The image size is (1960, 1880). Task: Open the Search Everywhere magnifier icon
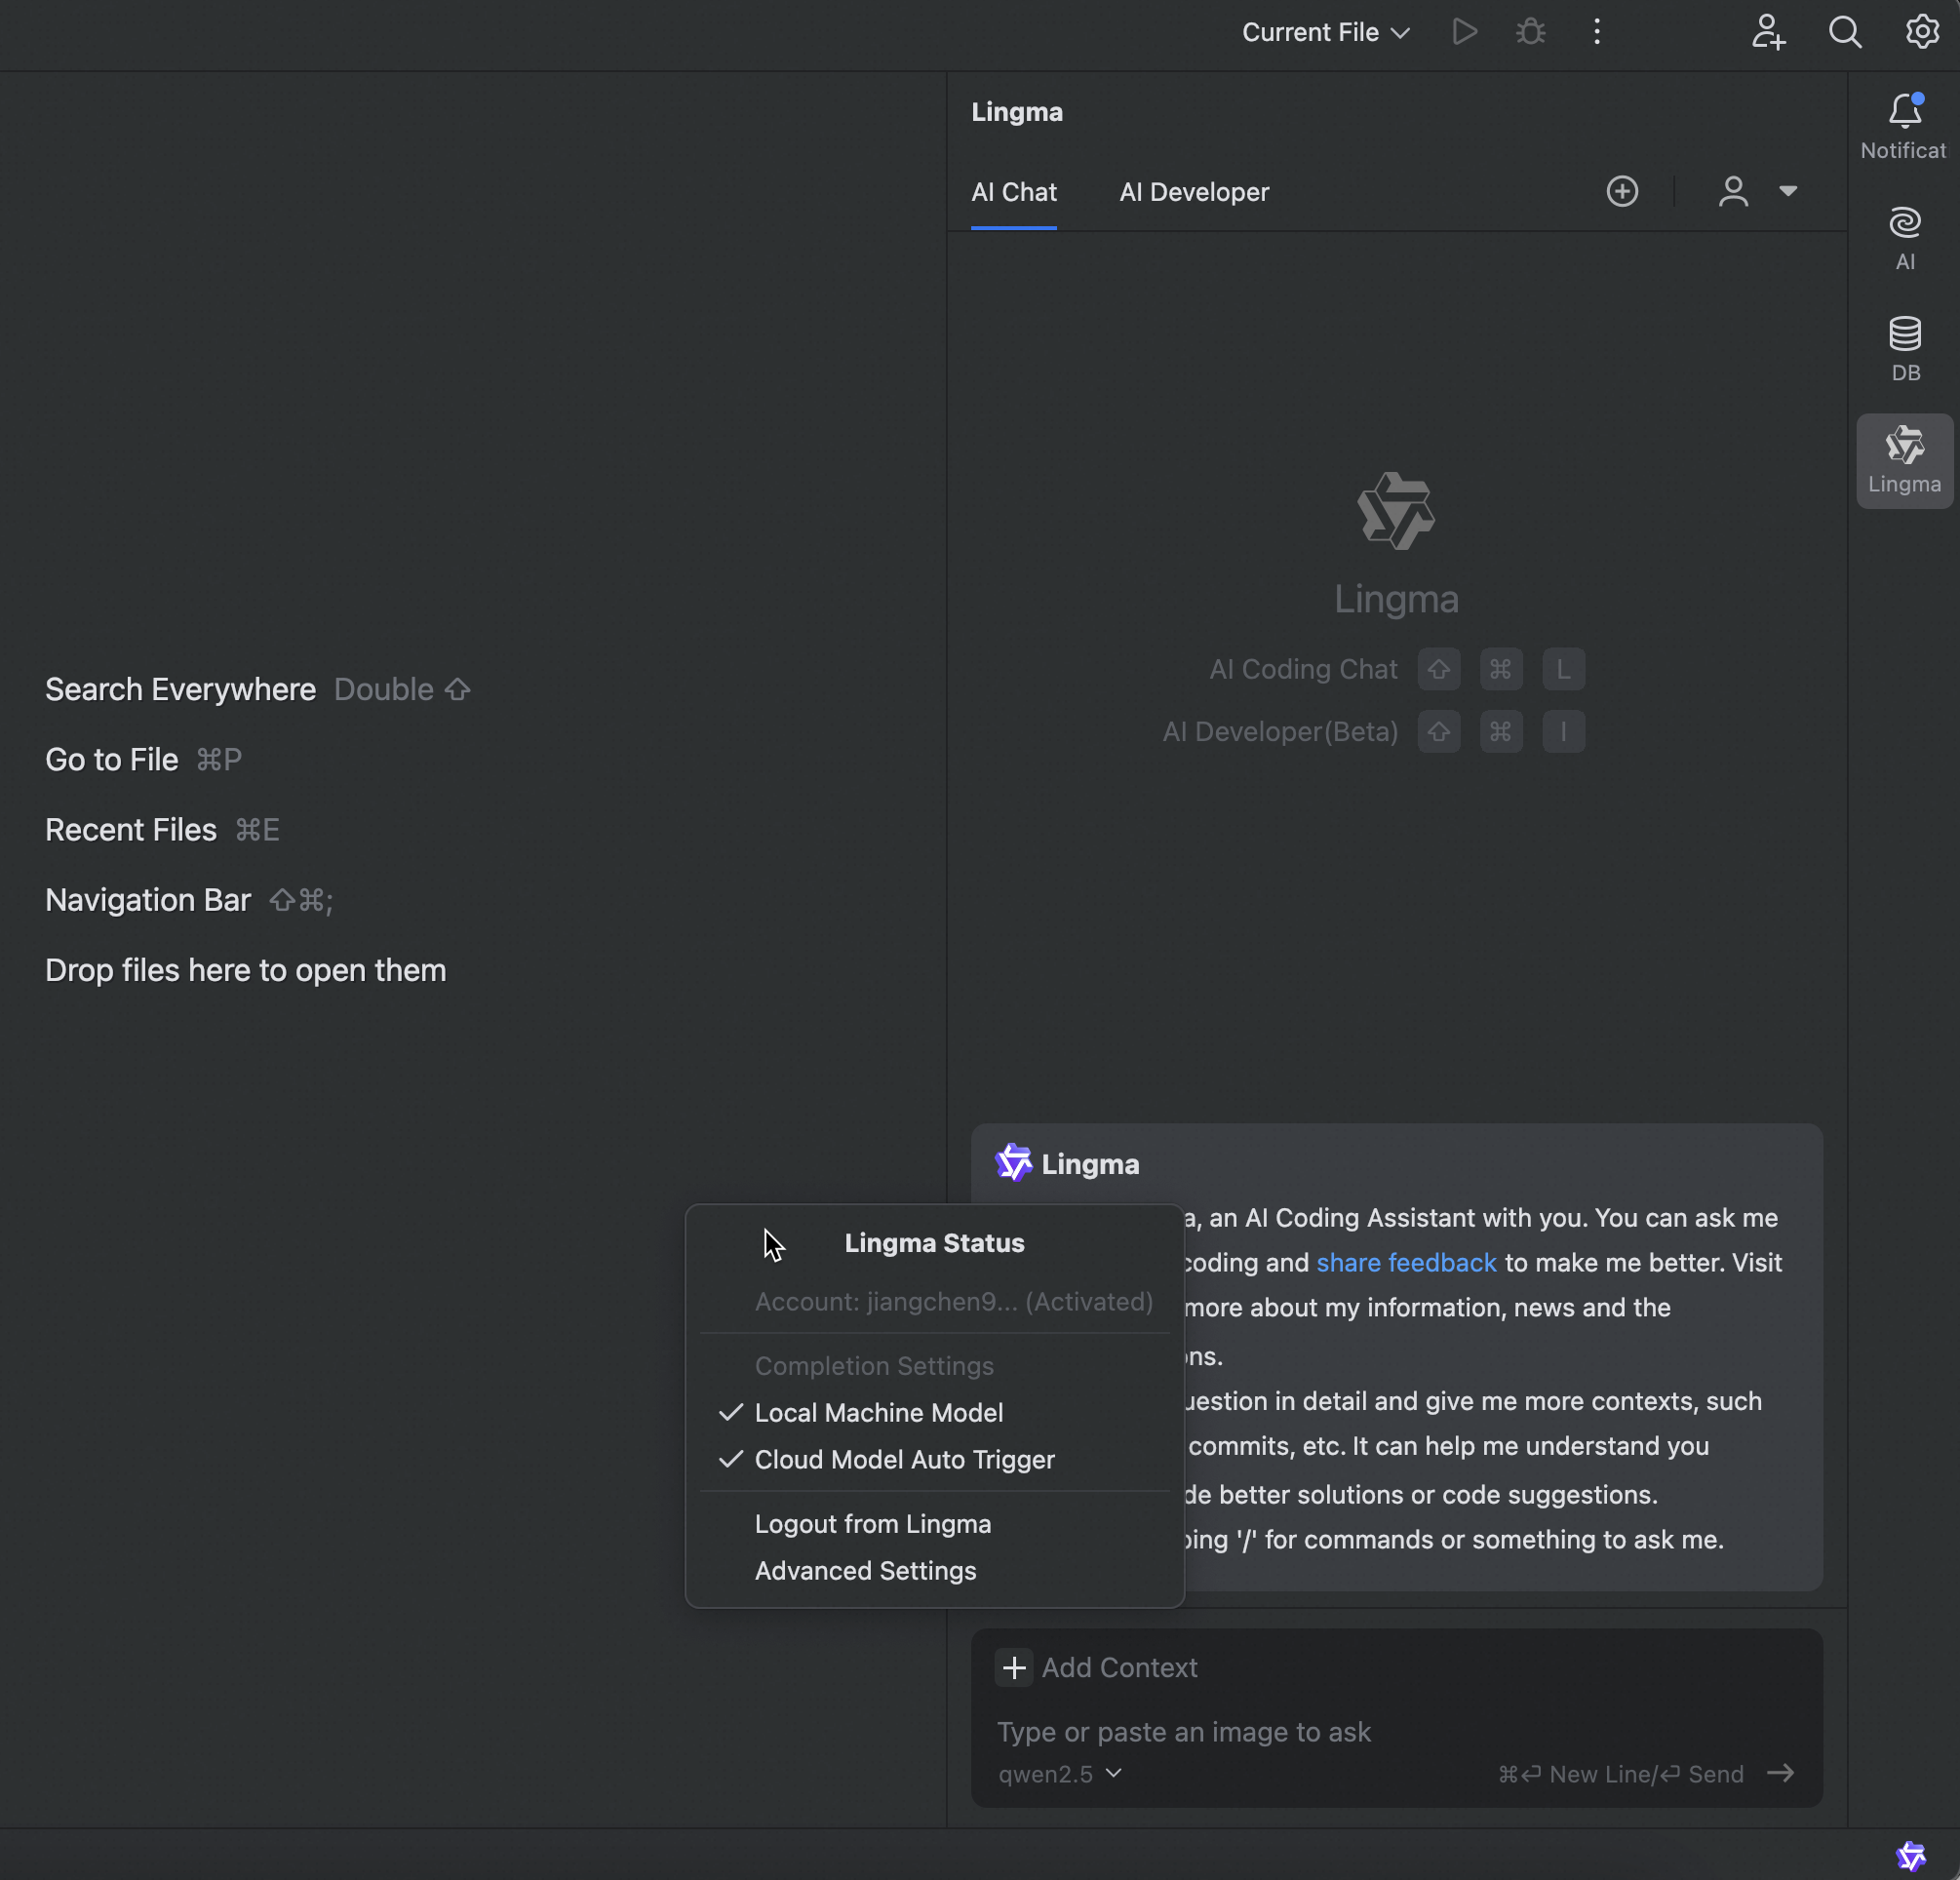(x=1845, y=32)
